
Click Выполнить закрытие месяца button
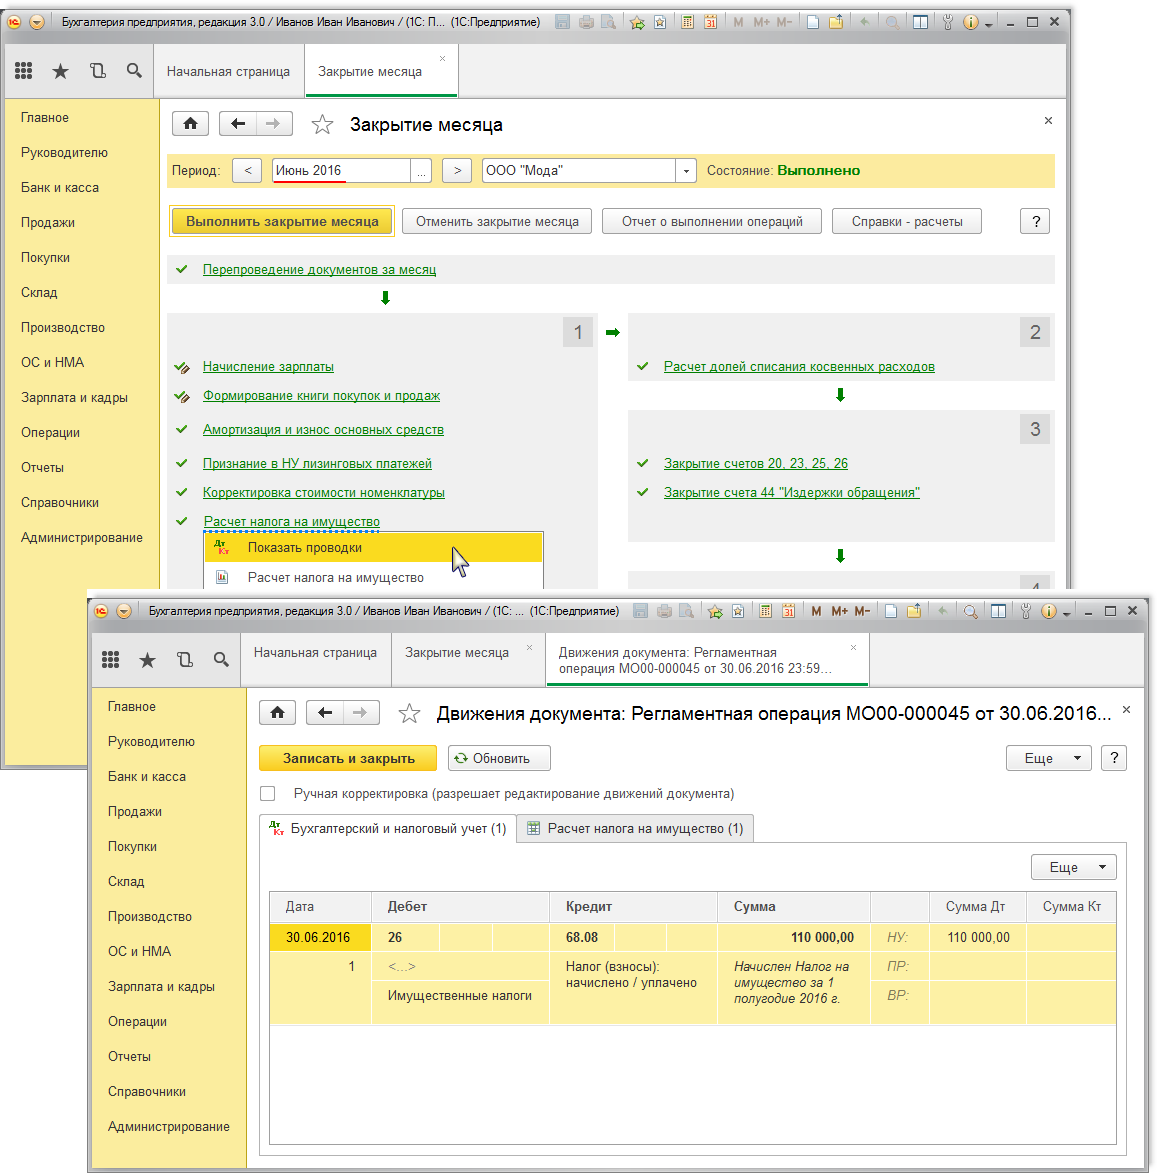[x=282, y=221]
